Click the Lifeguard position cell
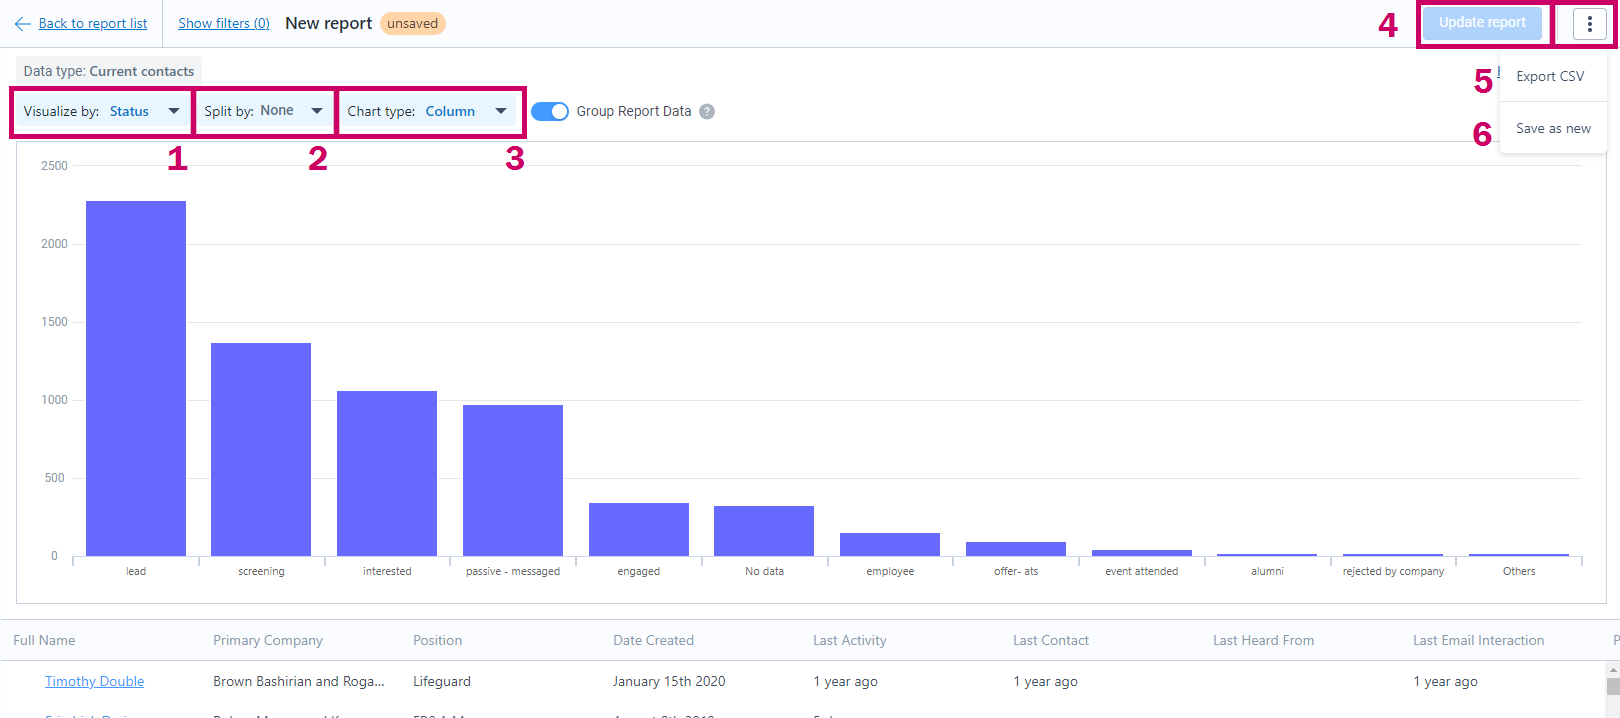Screen dimensions: 1620x718 (442, 682)
